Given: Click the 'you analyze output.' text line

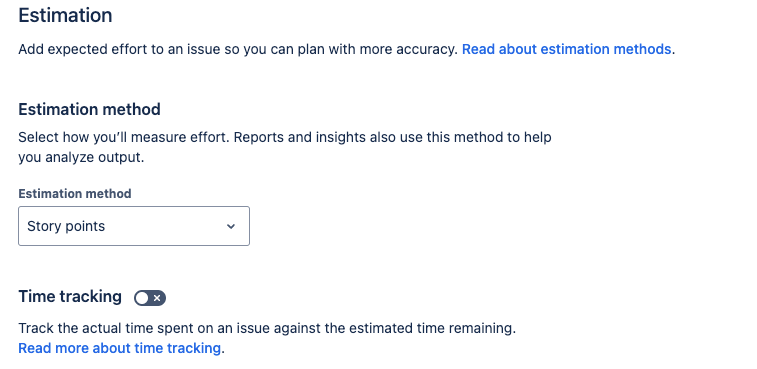Looking at the screenshot, I should click(x=81, y=157).
